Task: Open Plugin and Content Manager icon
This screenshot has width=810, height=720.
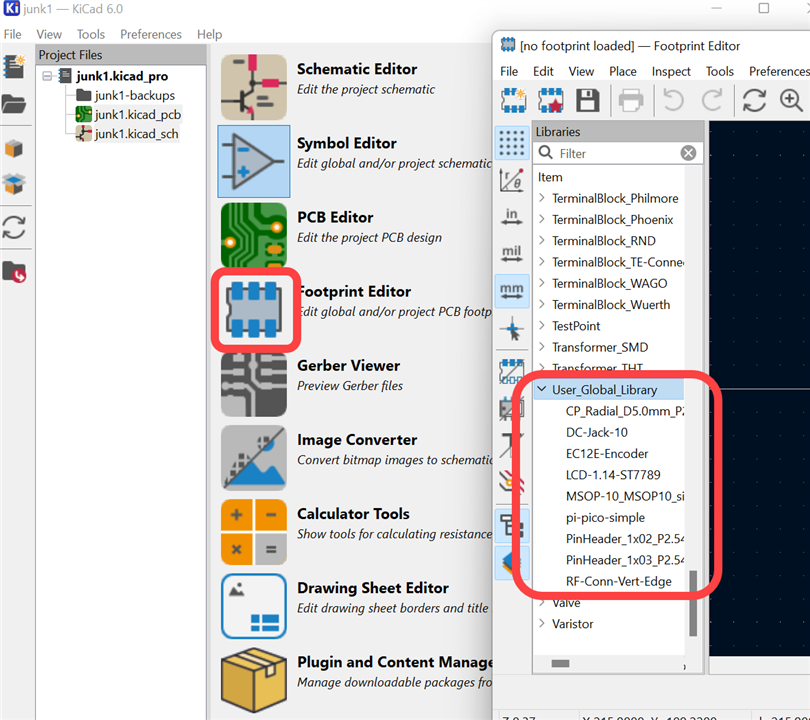Action: tap(254, 680)
